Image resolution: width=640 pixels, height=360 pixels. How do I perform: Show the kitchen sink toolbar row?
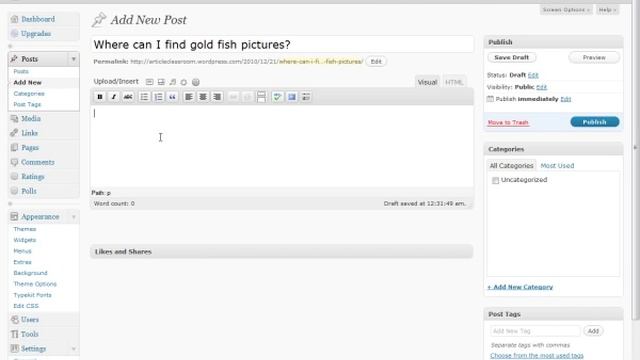[306, 97]
